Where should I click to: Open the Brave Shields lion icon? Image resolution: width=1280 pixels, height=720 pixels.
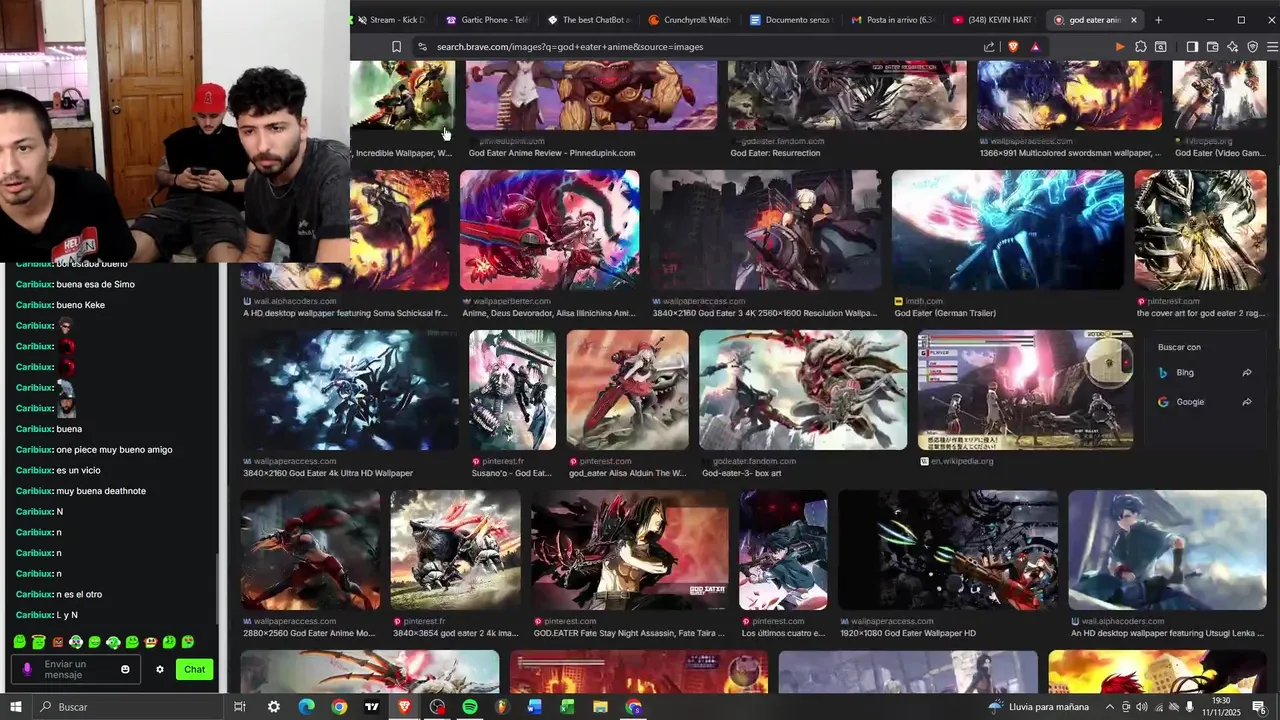coord(1013,47)
